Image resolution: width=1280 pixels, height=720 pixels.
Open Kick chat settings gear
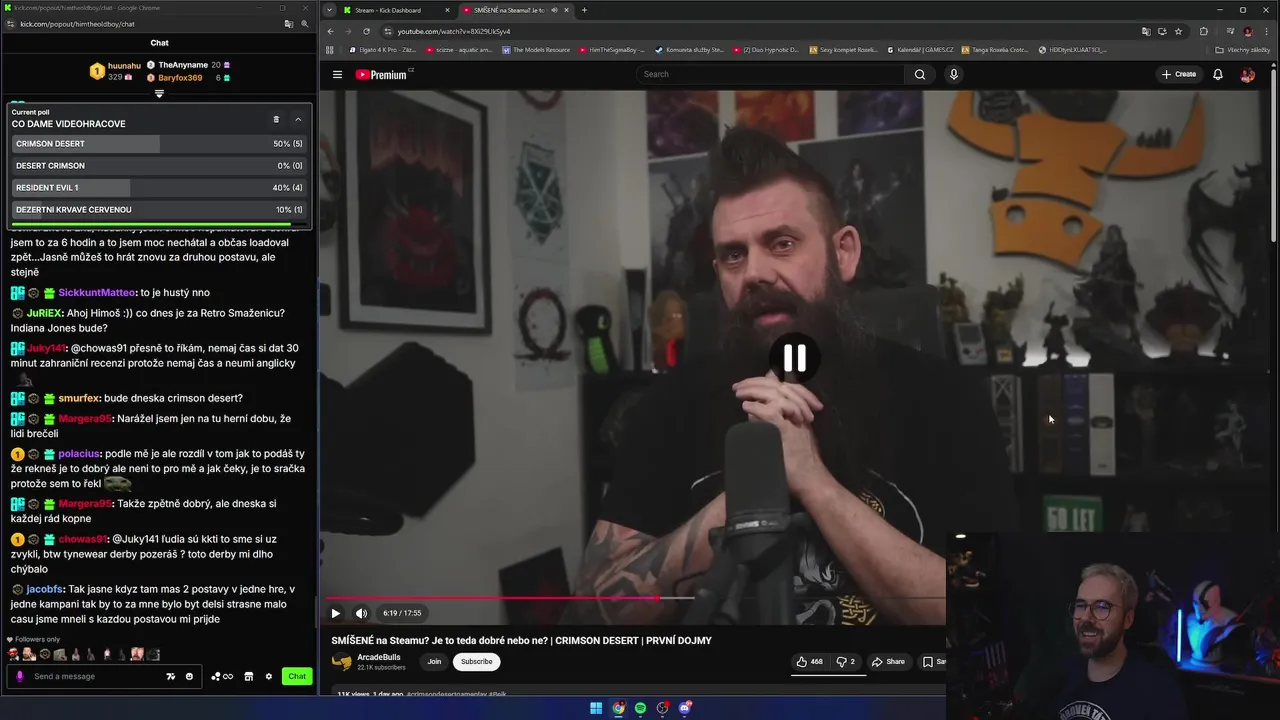click(x=268, y=677)
